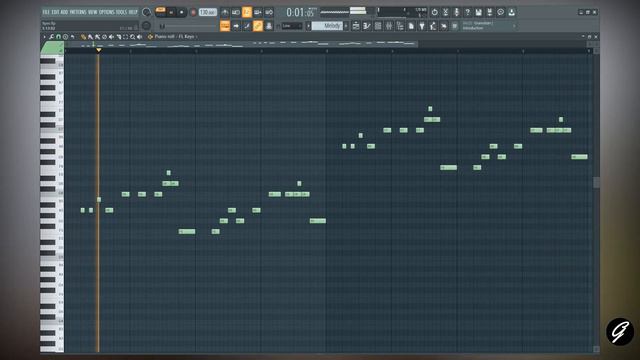Image resolution: width=640 pixels, height=360 pixels.
Task: Open the Line snap selector dropdown
Action: click(292, 26)
